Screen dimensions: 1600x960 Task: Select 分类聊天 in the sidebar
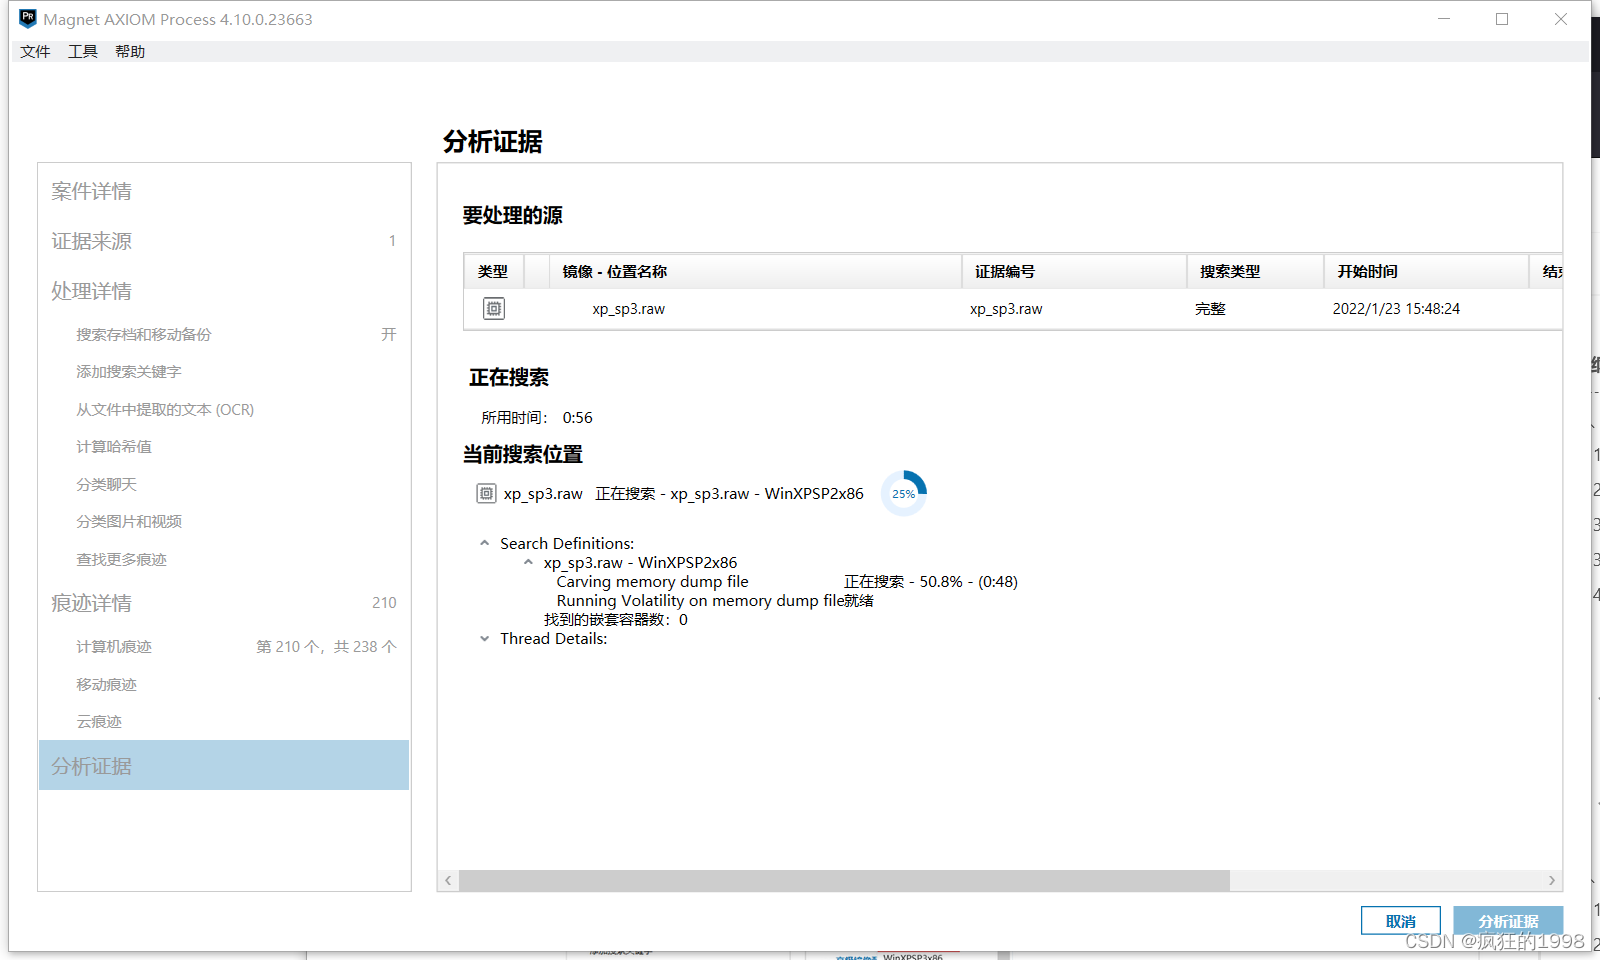[107, 484]
